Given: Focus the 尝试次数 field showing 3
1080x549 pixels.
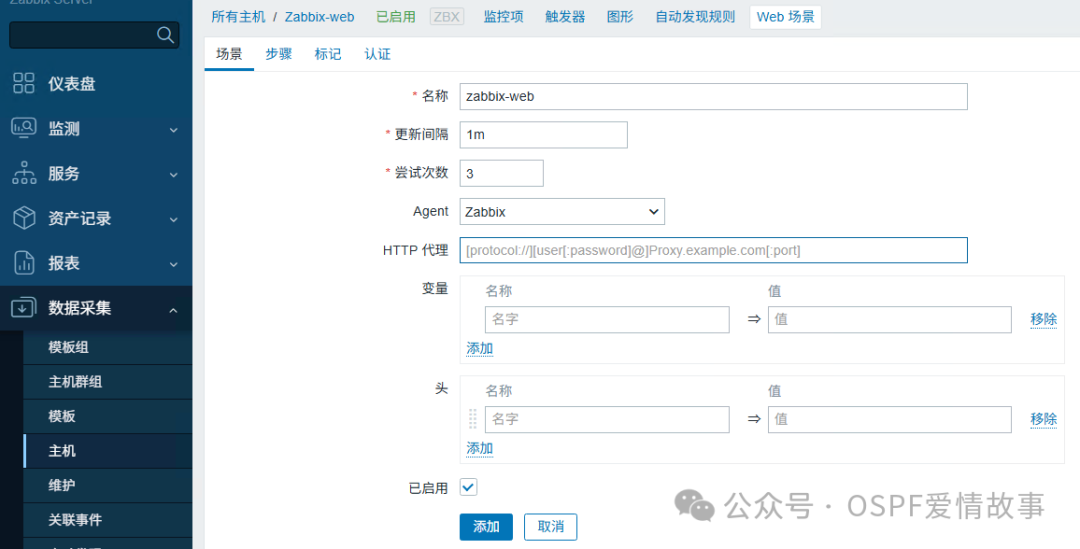Looking at the screenshot, I should [x=501, y=174].
